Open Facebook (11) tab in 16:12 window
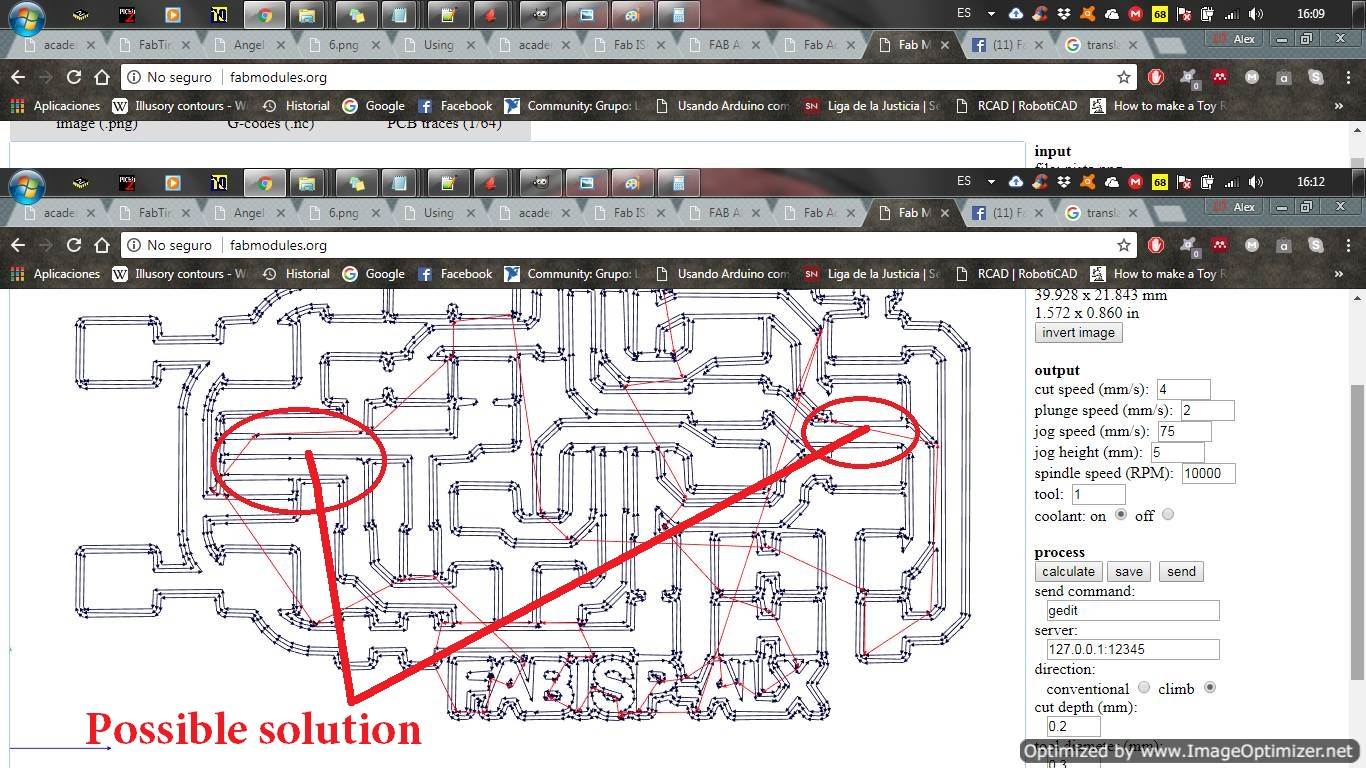The image size is (1366, 768). [x=1007, y=213]
